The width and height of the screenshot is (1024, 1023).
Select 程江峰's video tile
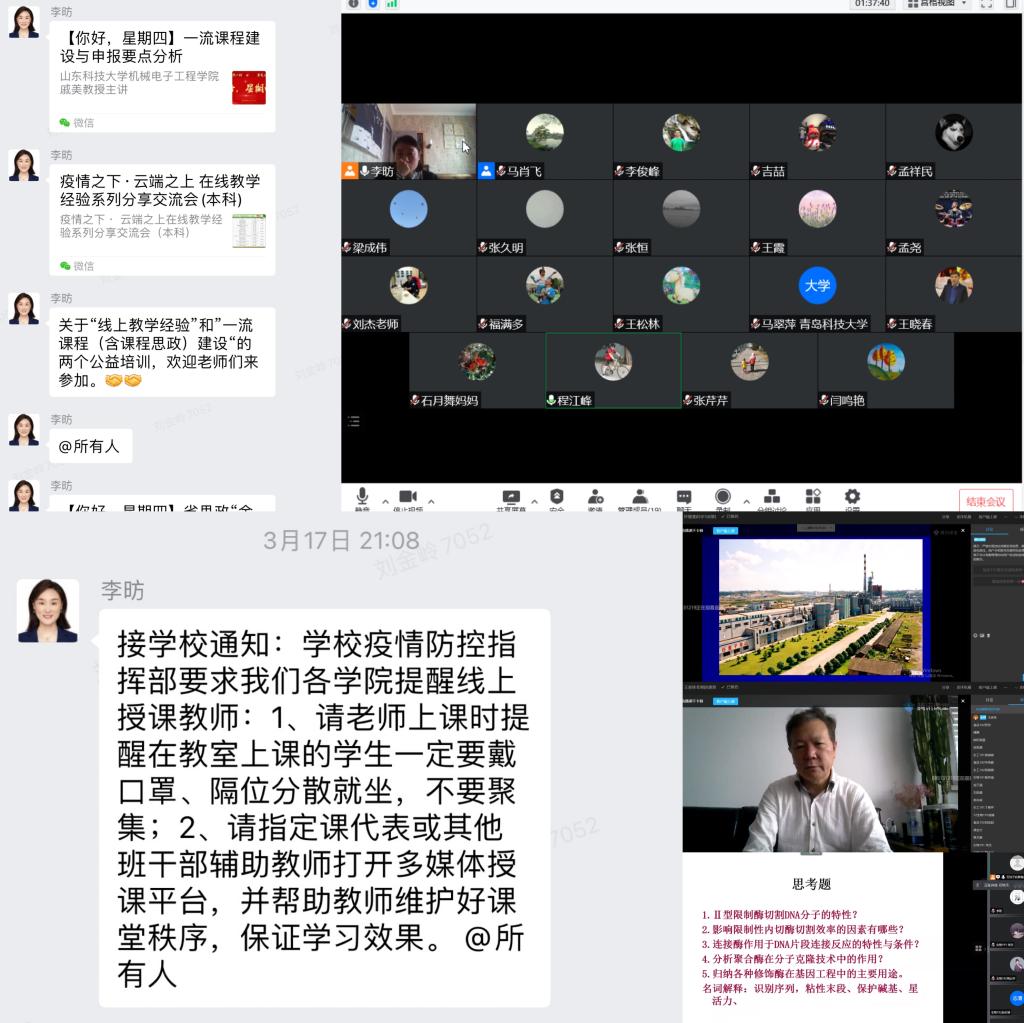pos(613,371)
